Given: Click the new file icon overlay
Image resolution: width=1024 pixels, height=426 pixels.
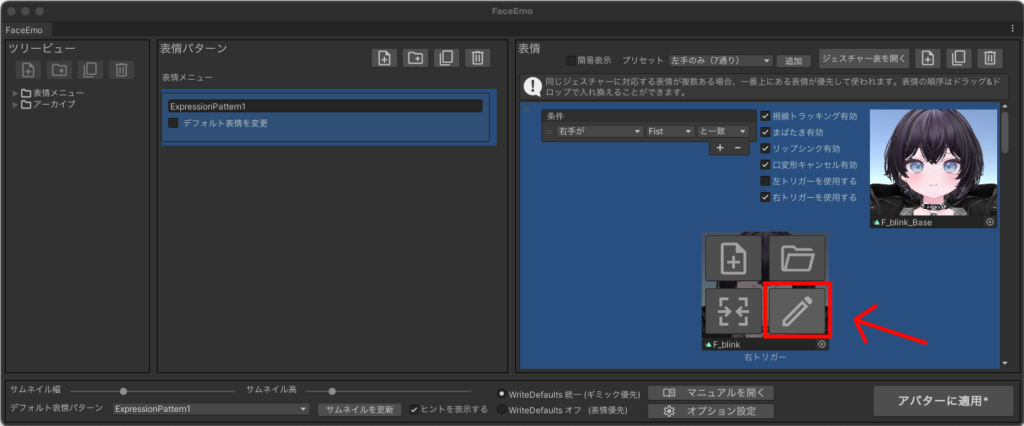Looking at the screenshot, I should (734, 259).
